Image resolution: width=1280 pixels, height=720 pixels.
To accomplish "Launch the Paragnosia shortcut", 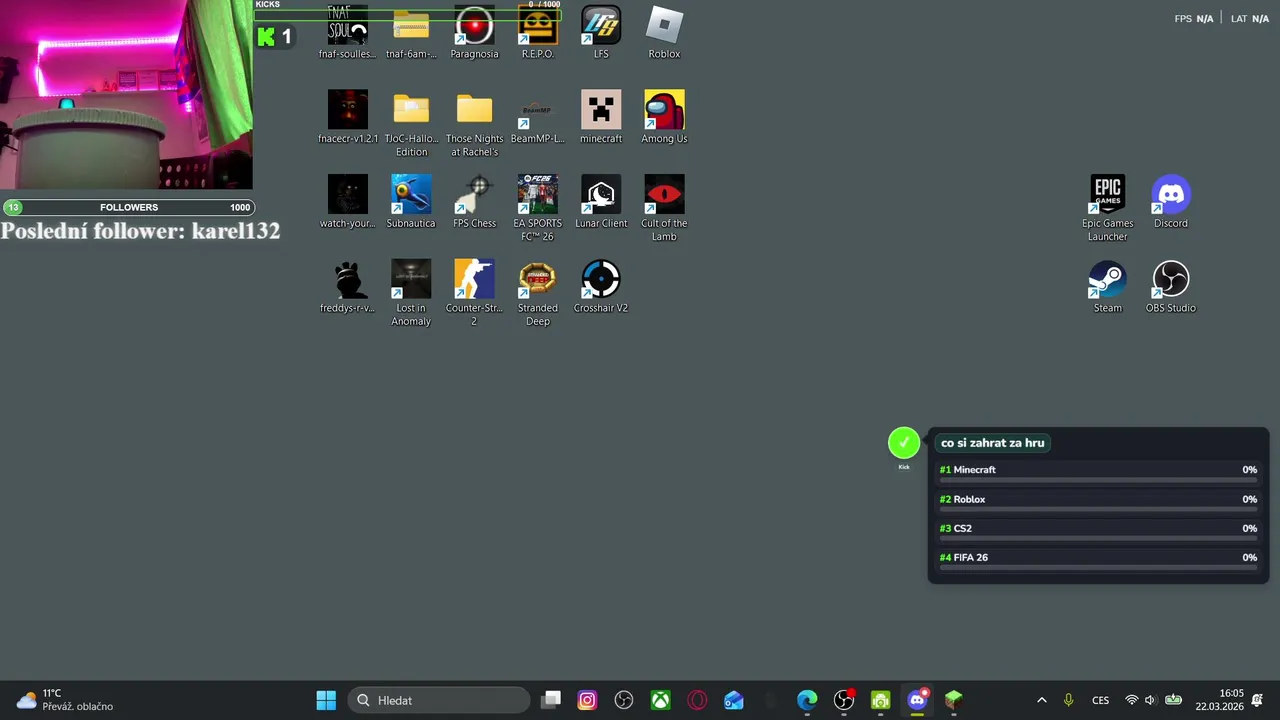I will click(474, 33).
